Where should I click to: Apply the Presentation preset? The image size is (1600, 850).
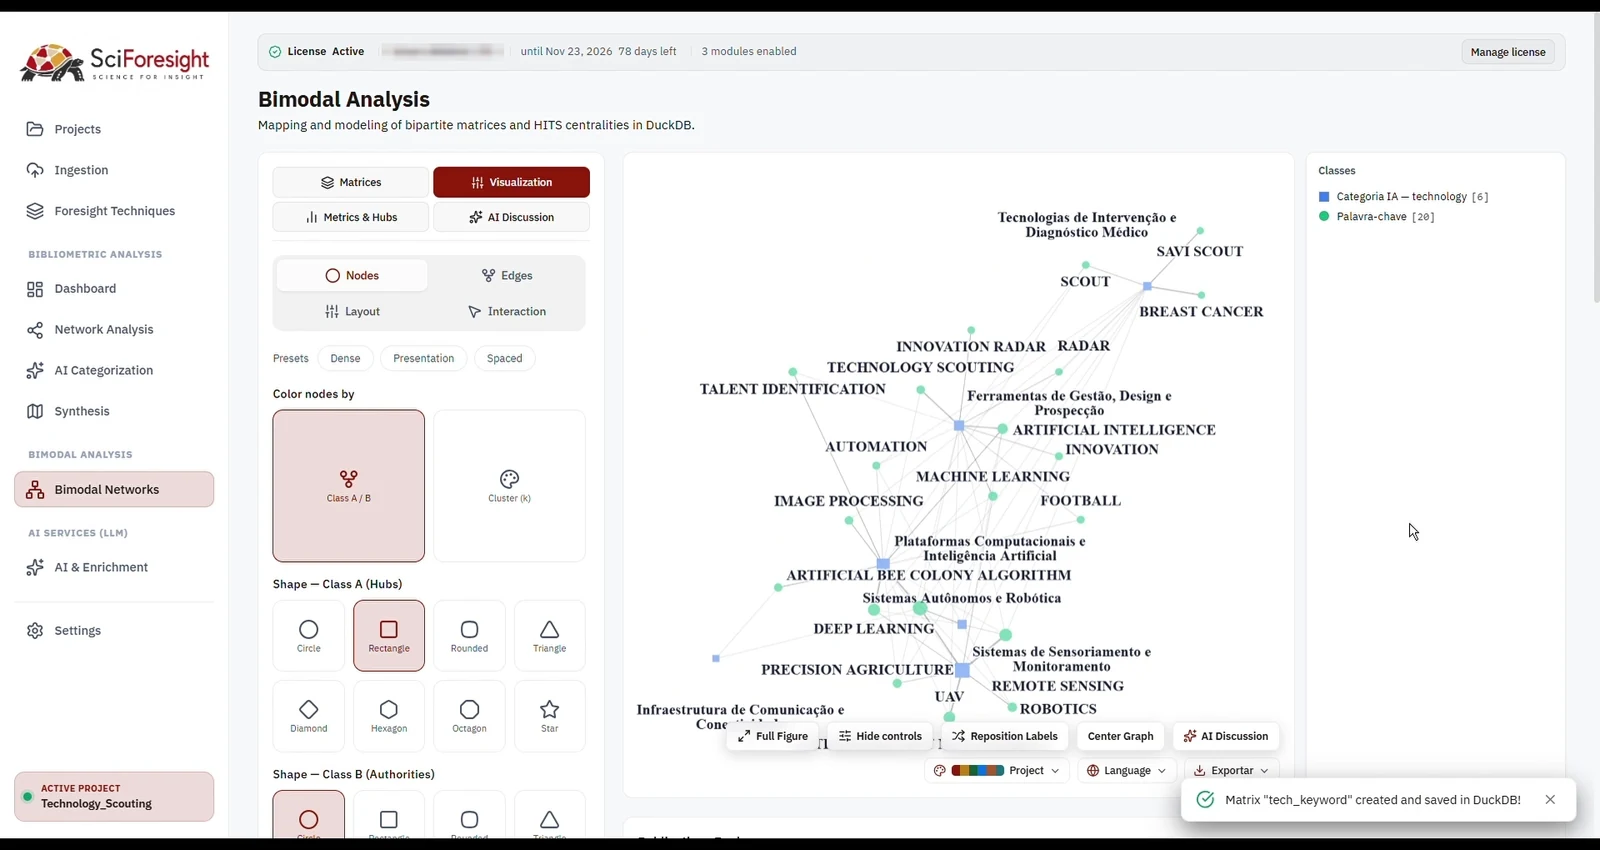point(424,358)
